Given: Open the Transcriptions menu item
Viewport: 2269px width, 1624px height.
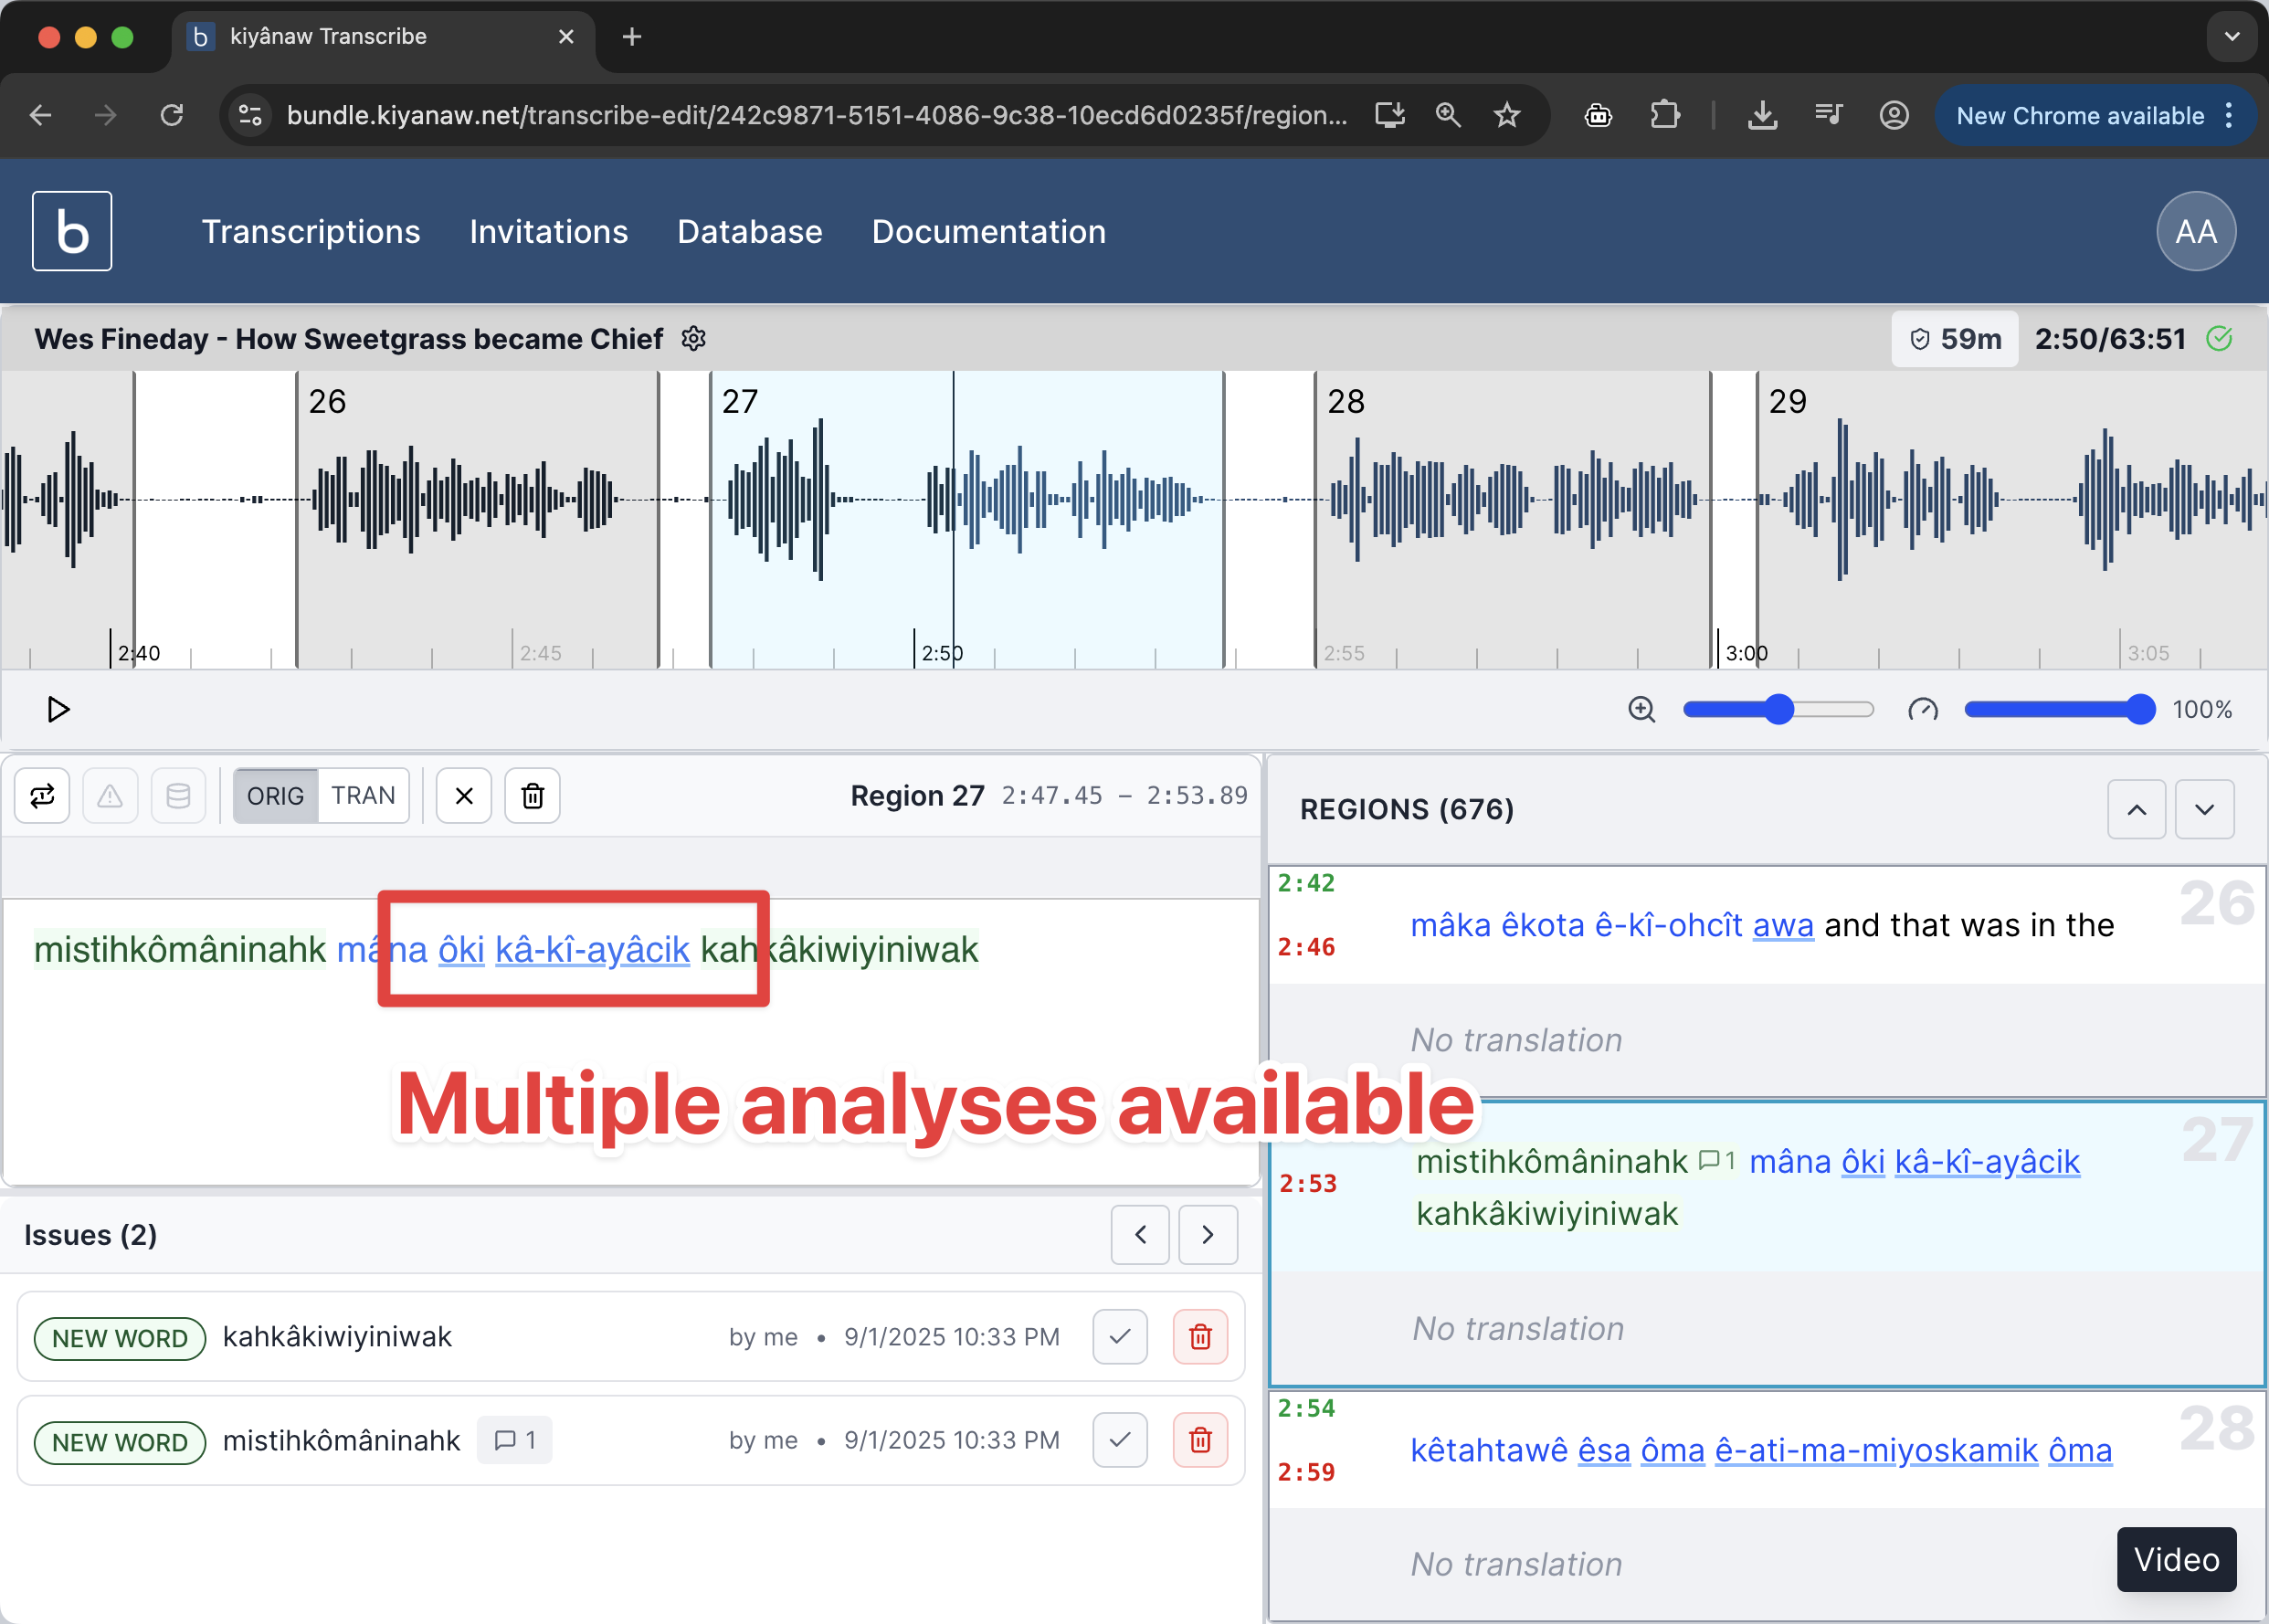Looking at the screenshot, I should click(x=311, y=231).
